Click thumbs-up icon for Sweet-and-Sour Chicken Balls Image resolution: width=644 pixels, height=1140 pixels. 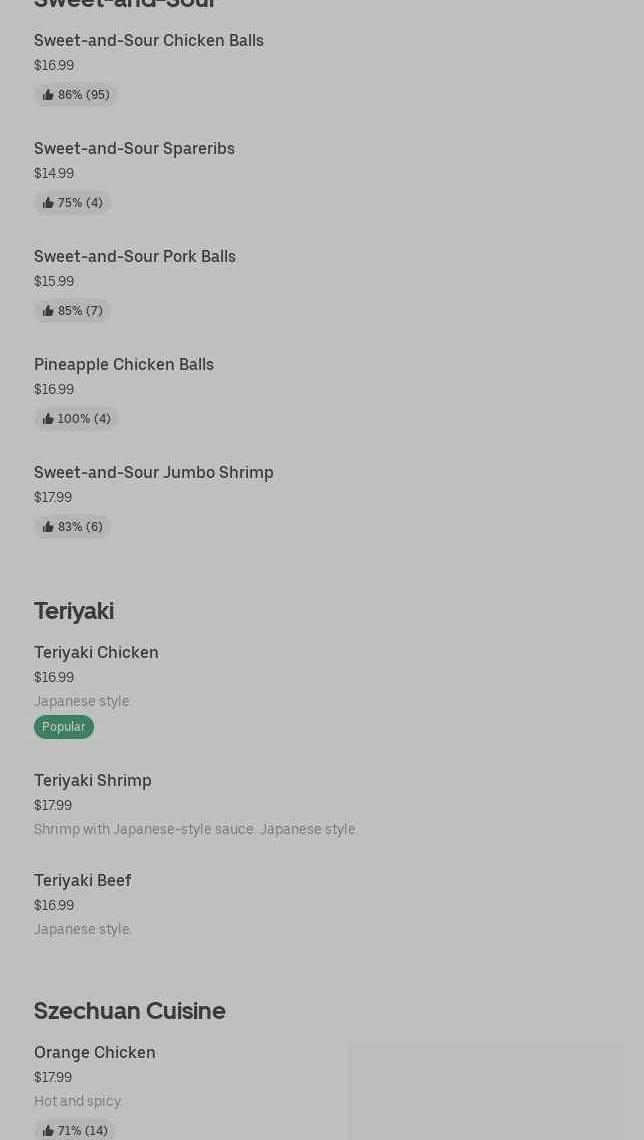click(x=48, y=95)
